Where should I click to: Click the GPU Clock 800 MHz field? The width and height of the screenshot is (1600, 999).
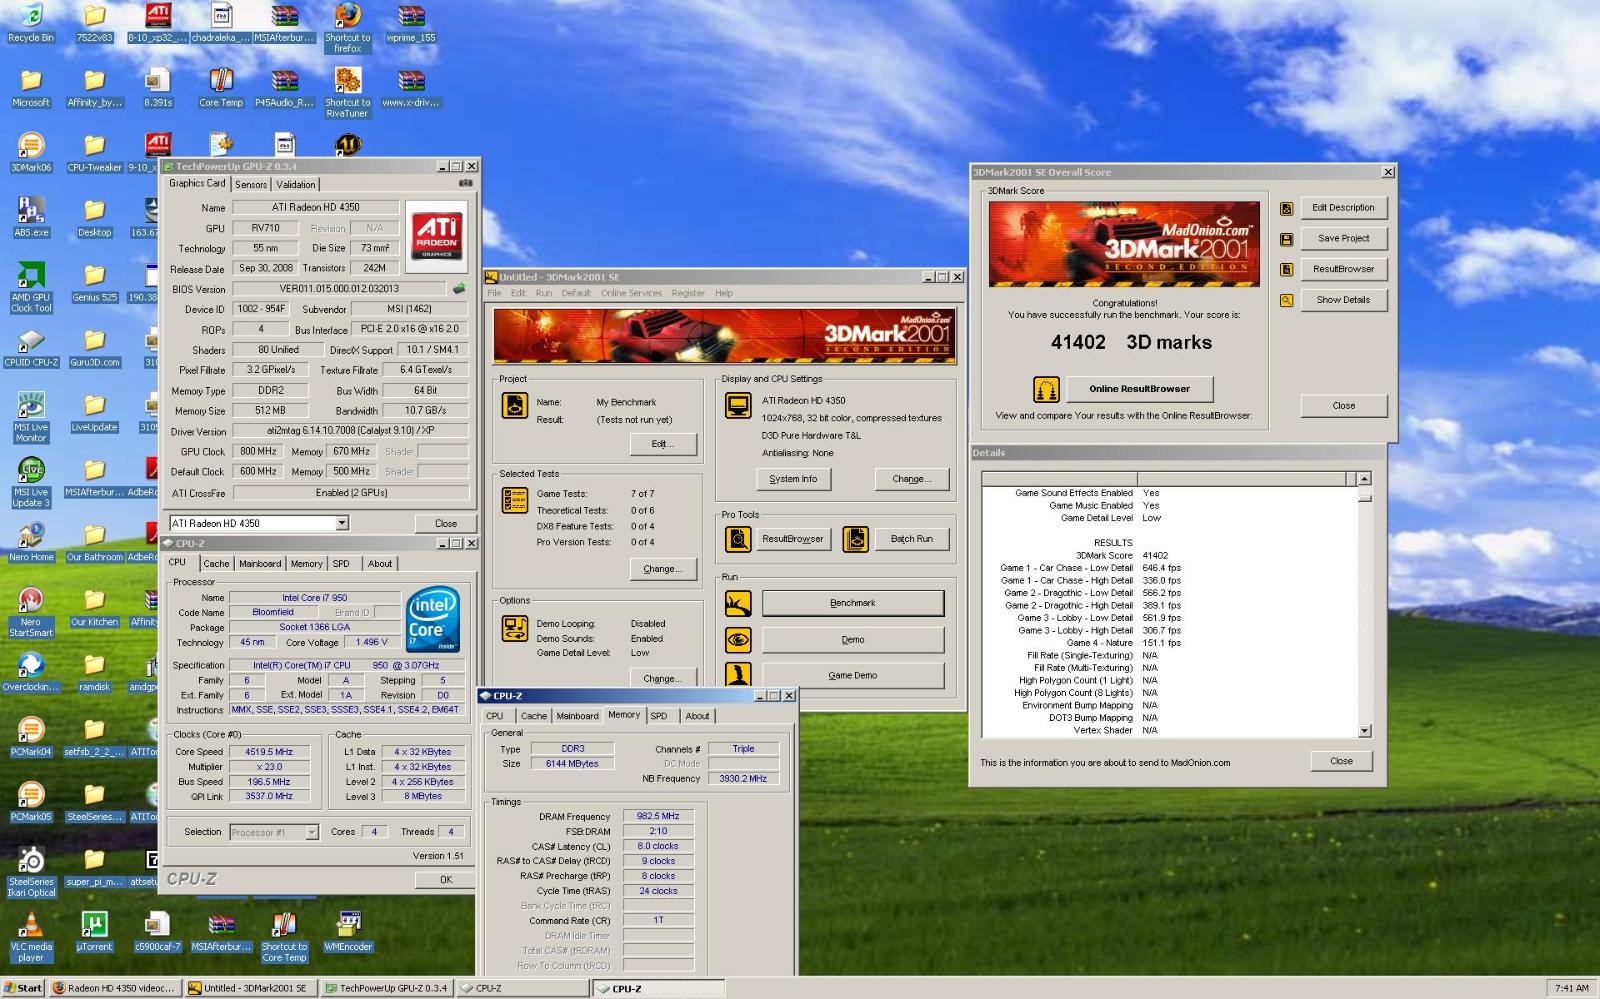pyautogui.click(x=259, y=451)
